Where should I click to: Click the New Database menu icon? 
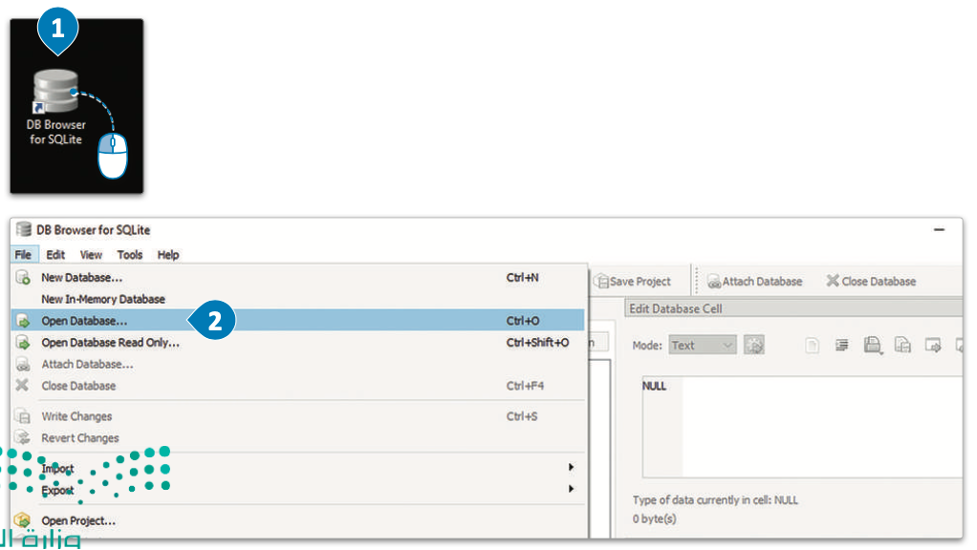tap(23, 278)
